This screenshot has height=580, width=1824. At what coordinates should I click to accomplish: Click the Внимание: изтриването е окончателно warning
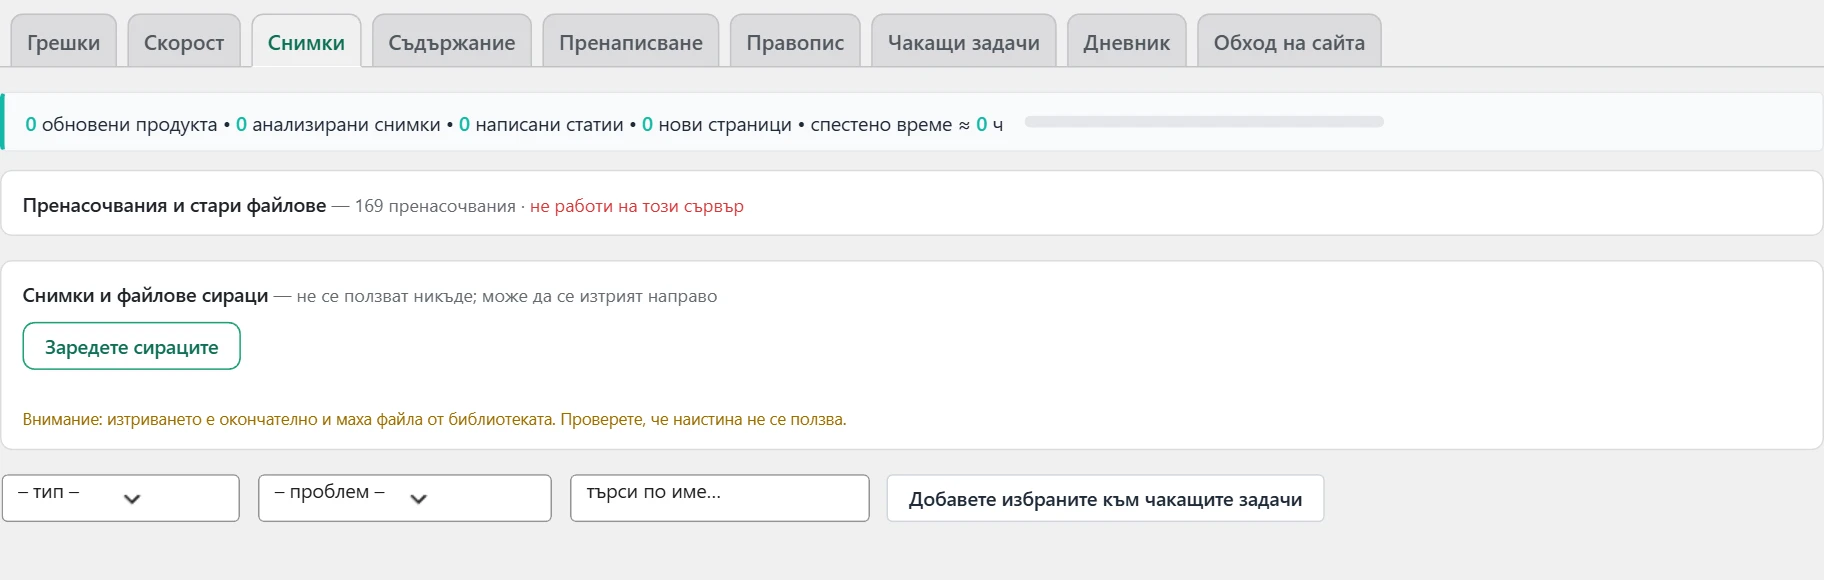coord(434,419)
